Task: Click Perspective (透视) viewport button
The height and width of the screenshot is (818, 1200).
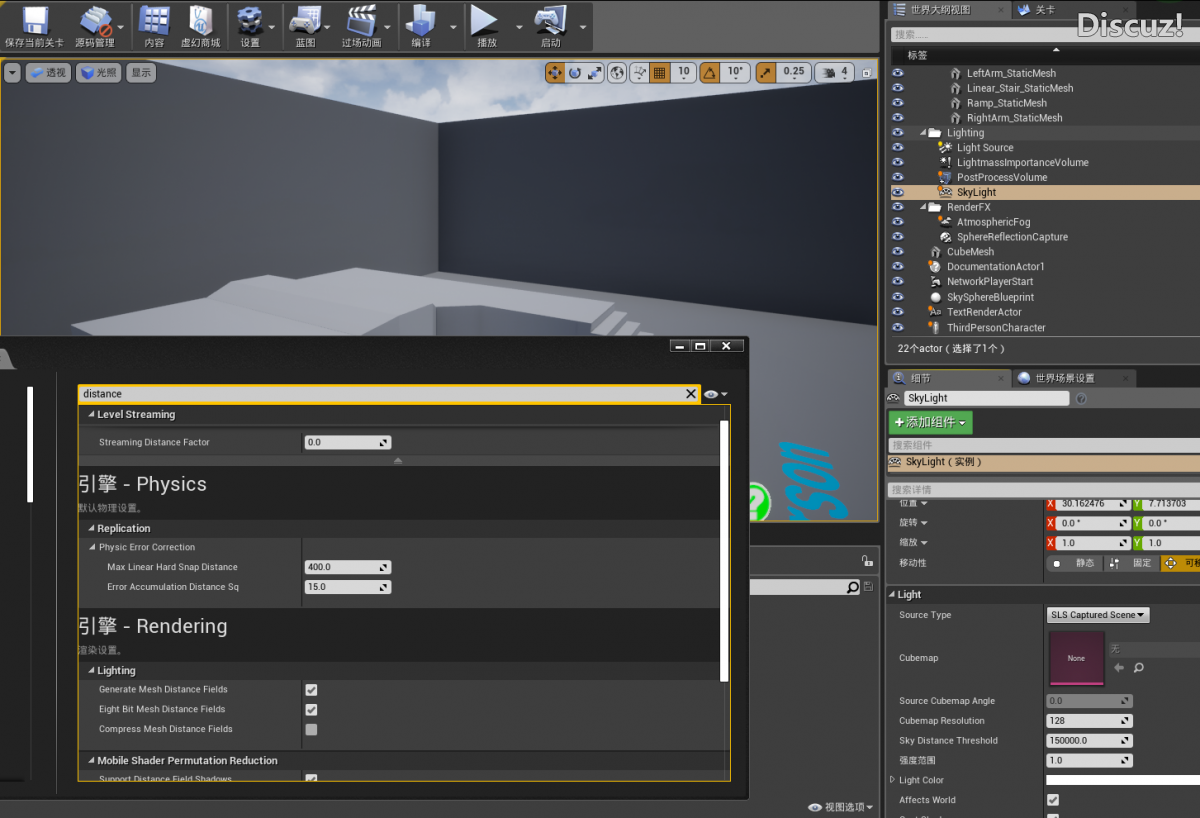Action: point(48,72)
